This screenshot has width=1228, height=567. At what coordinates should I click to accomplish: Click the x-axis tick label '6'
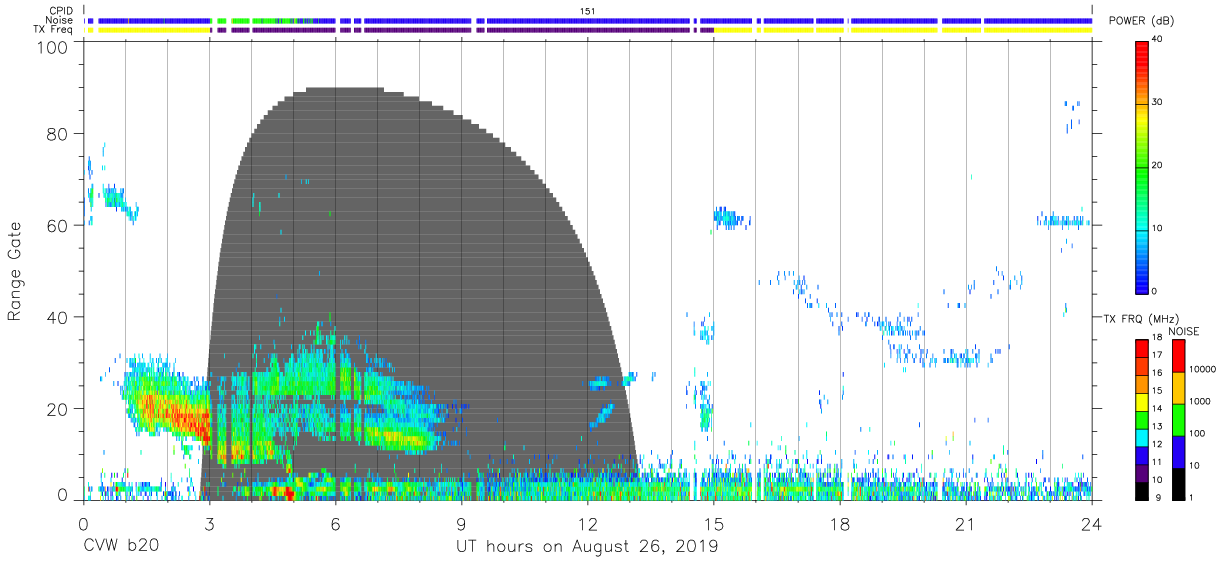point(335,524)
